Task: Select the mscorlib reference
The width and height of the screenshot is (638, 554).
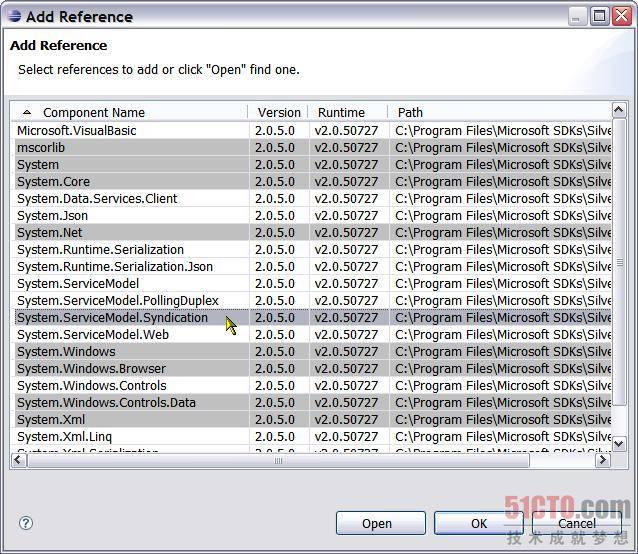Action: 311,148
